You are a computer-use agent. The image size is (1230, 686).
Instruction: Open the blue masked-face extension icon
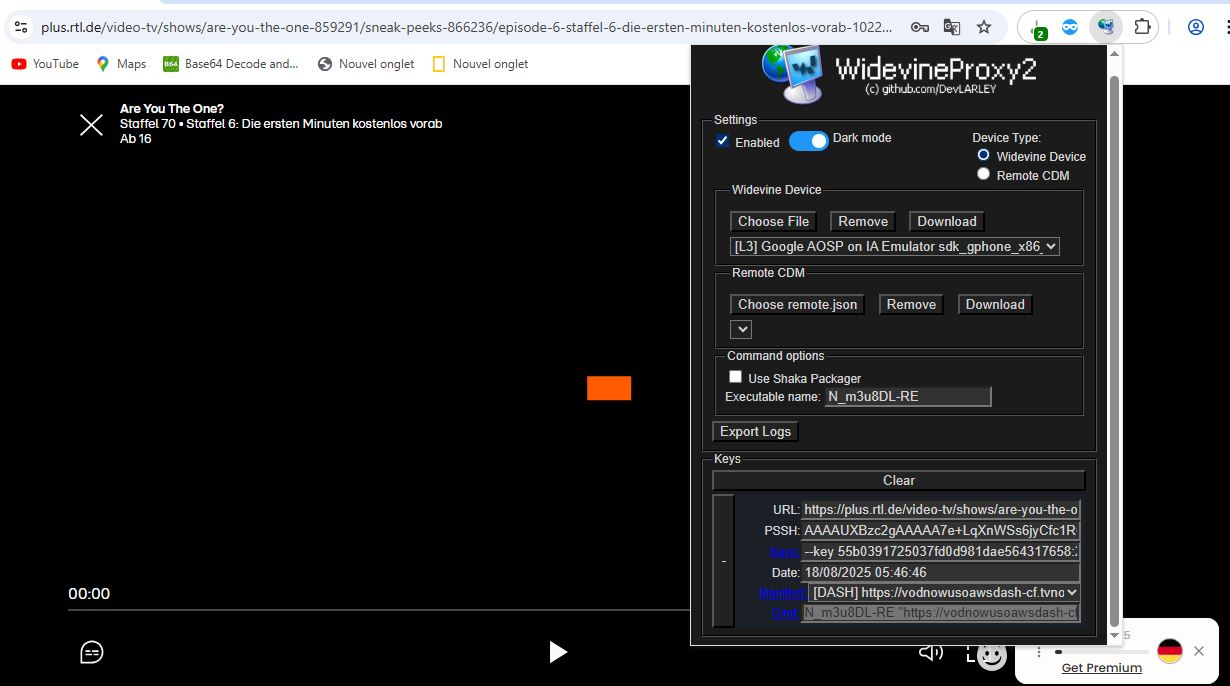(1070, 27)
